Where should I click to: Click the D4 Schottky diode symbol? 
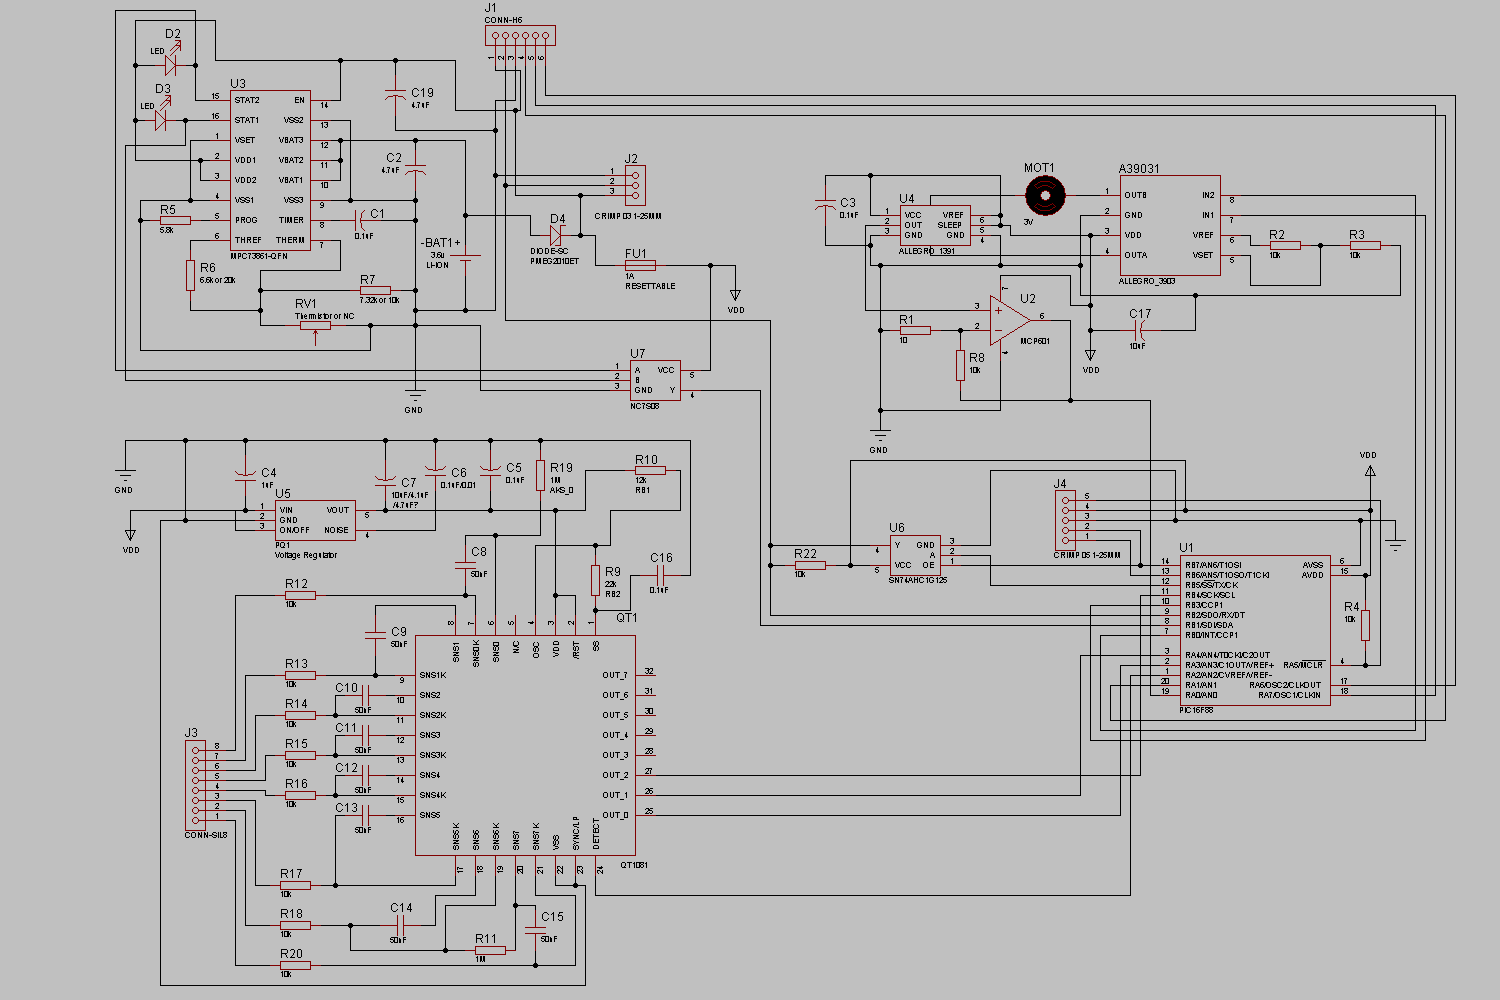pos(556,235)
